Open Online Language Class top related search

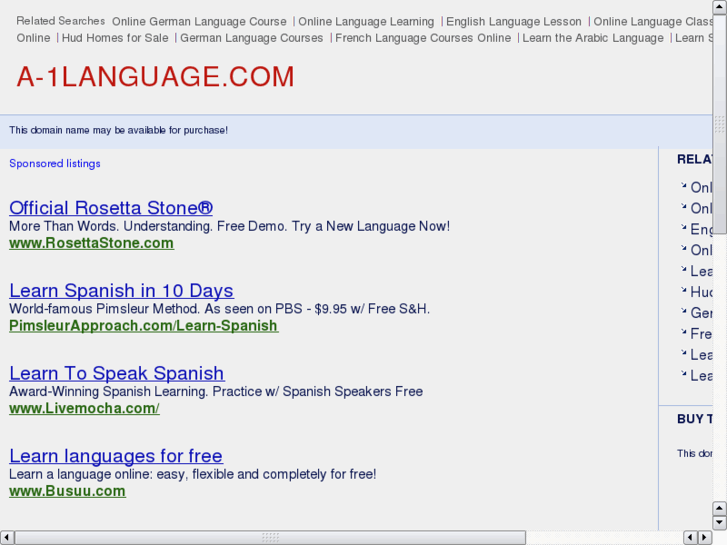pyautogui.click(x=653, y=22)
